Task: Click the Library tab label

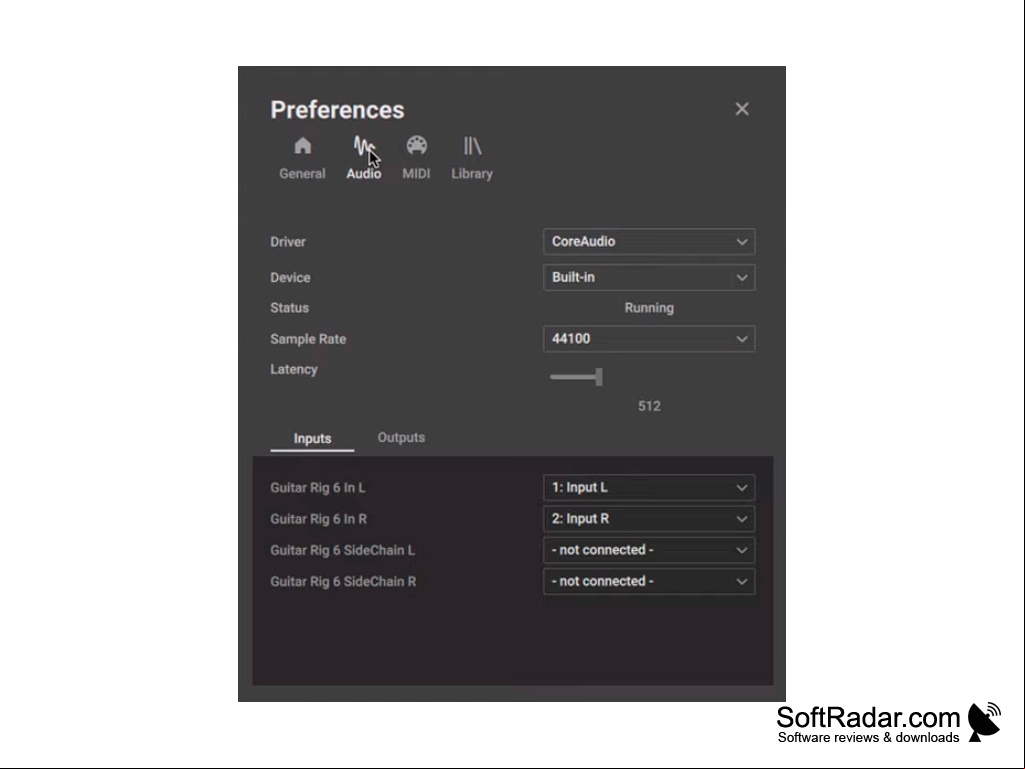Action: click(472, 174)
